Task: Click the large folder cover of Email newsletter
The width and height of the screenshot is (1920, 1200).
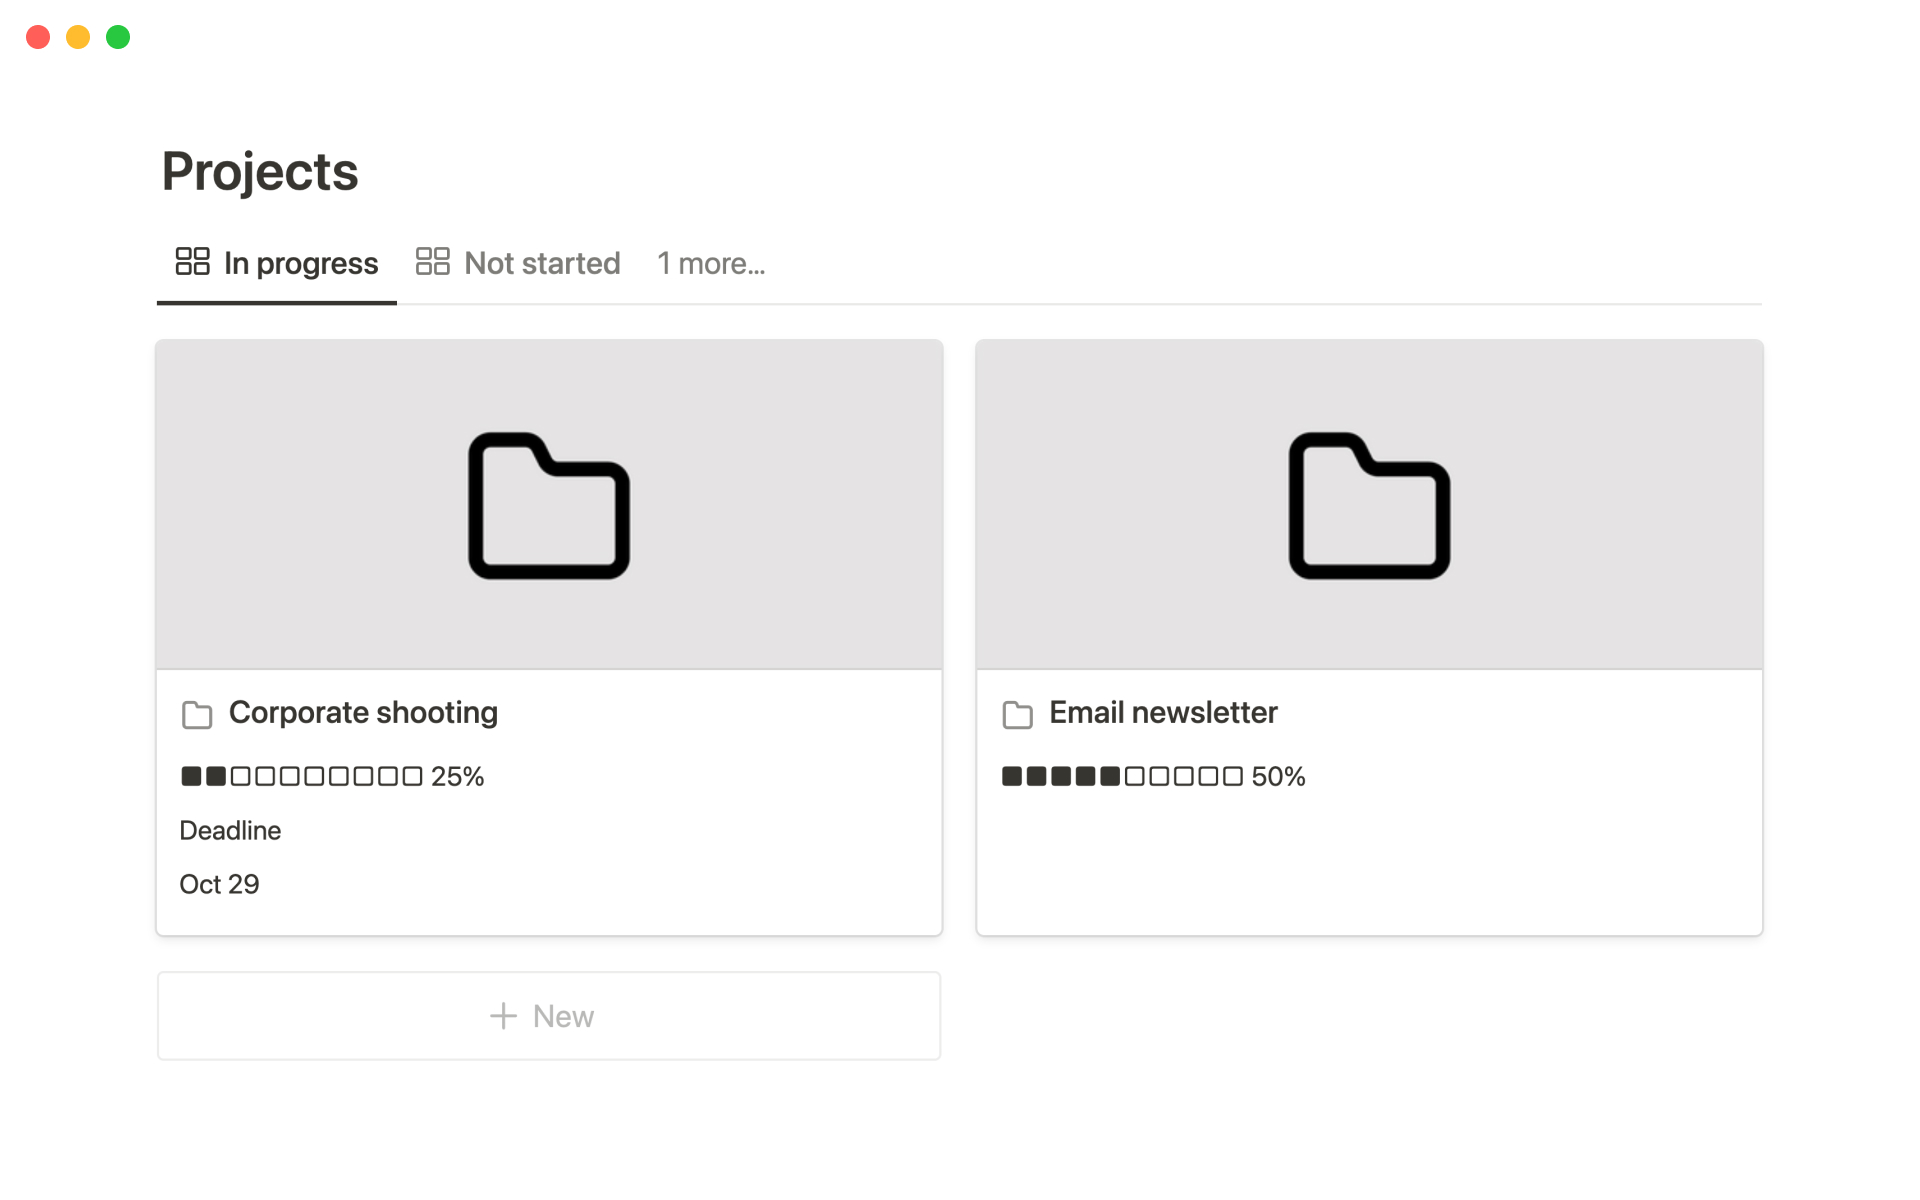Action: (1369, 505)
